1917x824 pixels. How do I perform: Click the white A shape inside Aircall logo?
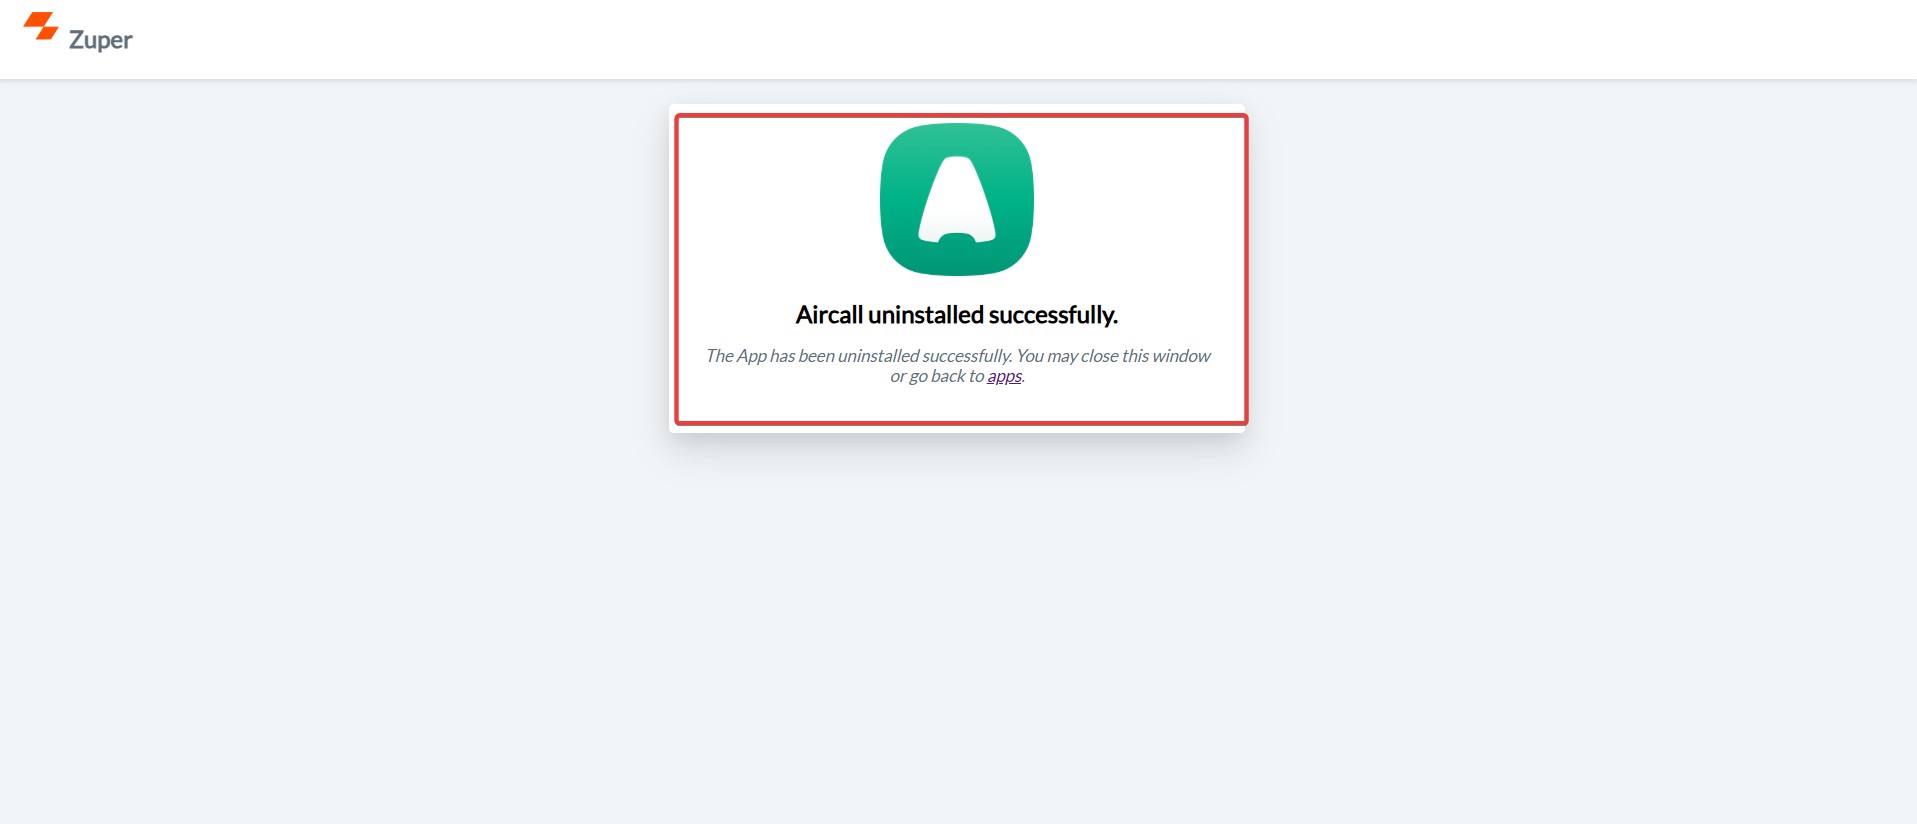coord(957,199)
